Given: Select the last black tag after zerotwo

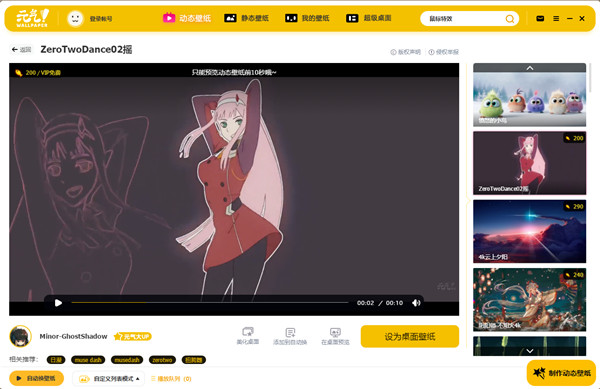Looking at the screenshot, I should pyautogui.click(x=194, y=360).
